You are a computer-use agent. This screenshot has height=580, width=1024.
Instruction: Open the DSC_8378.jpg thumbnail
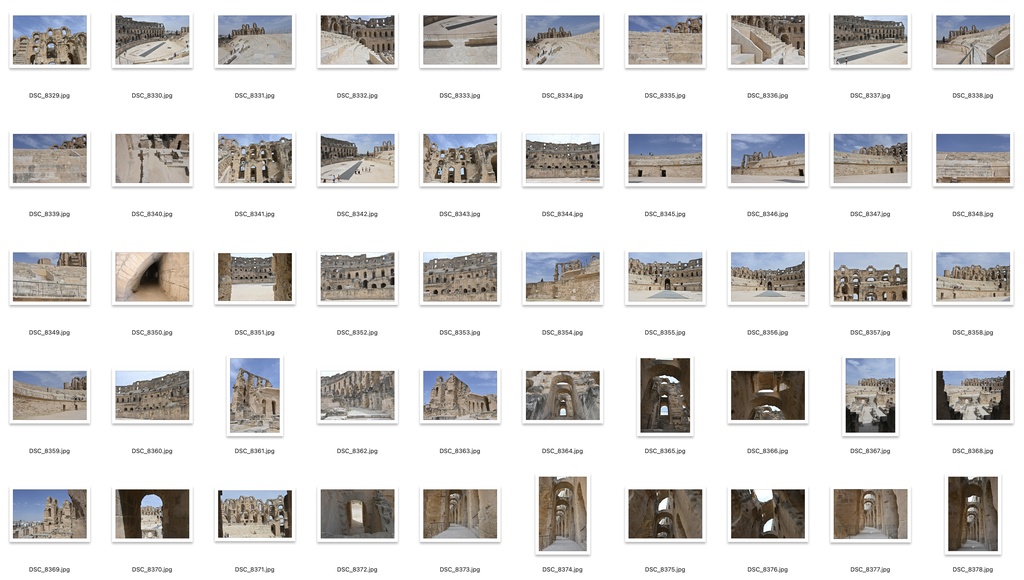(972, 513)
